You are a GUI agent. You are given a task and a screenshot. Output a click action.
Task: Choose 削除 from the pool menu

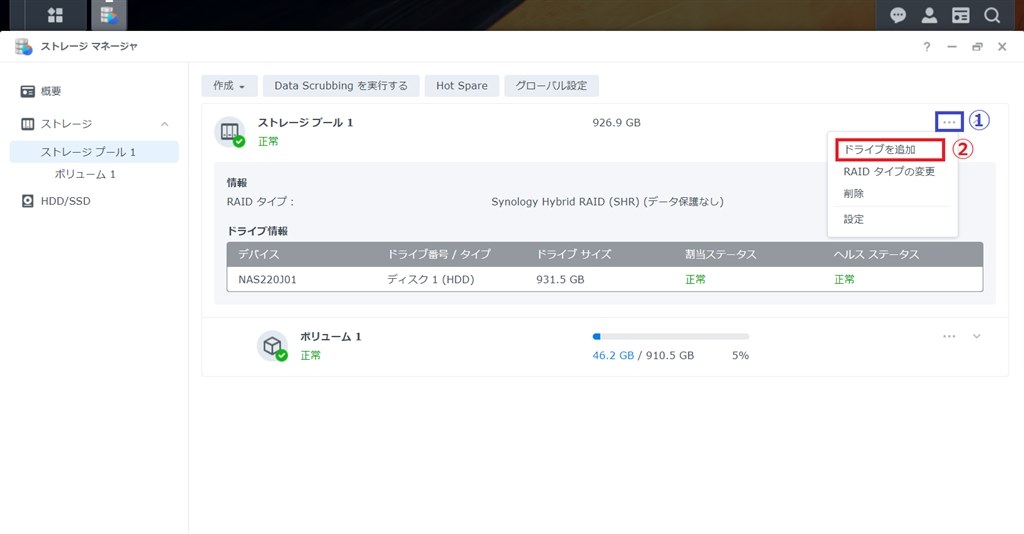(x=854, y=194)
